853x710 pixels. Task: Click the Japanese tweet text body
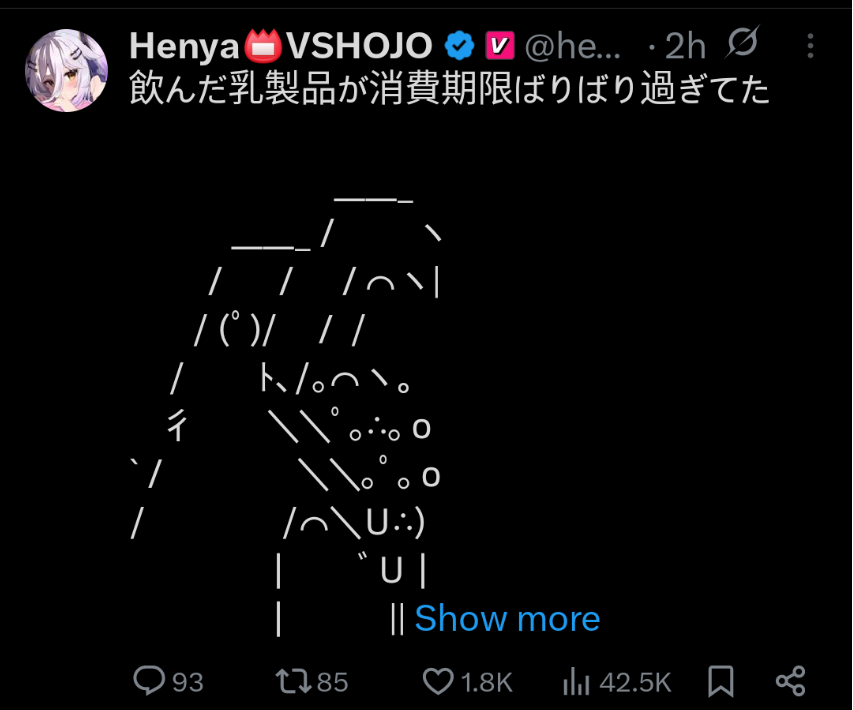tap(449, 89)
